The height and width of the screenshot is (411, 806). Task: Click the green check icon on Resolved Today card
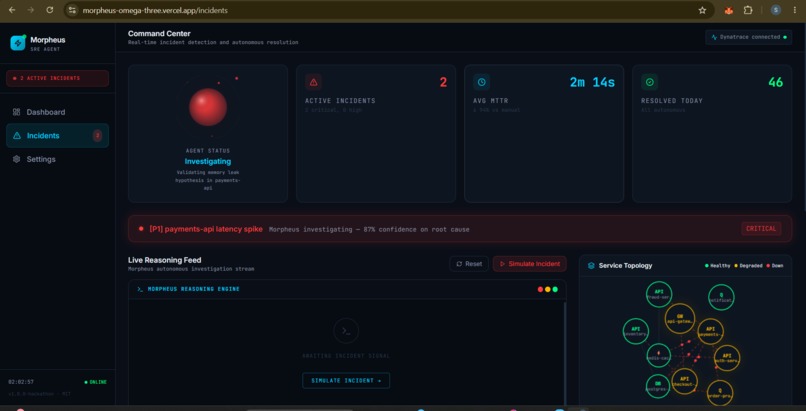(x=649, y=82)
